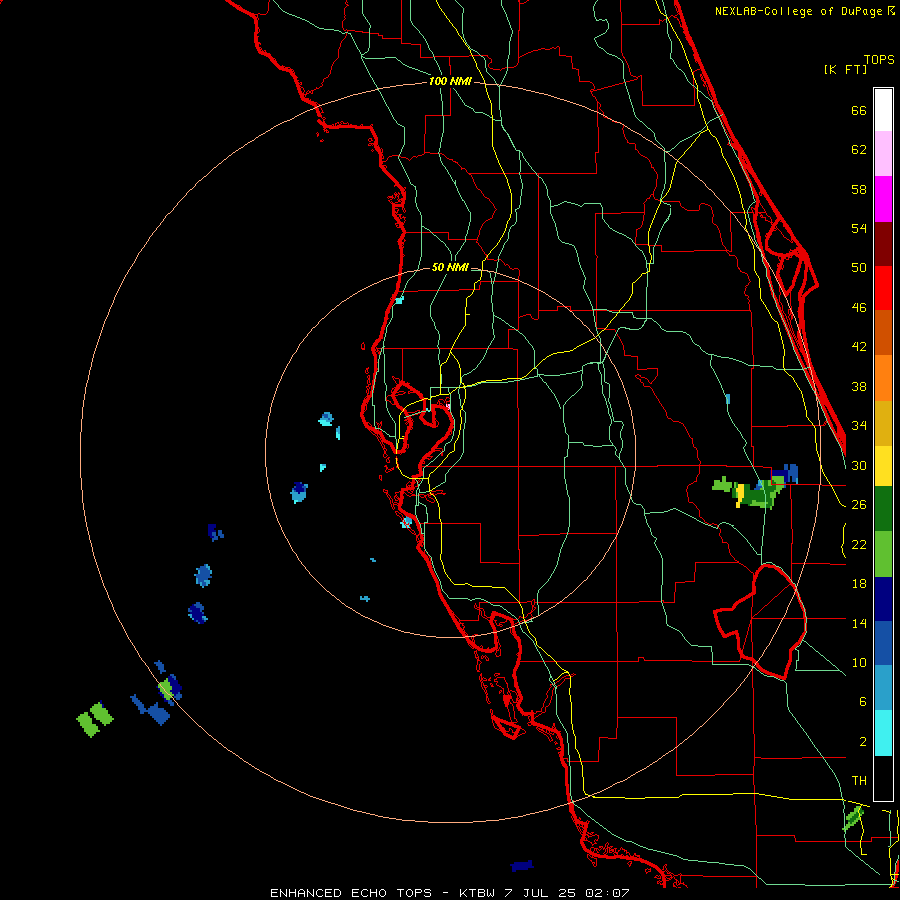Click the TH threshold legend label
The image size is (900, 900).
(859, 780)
